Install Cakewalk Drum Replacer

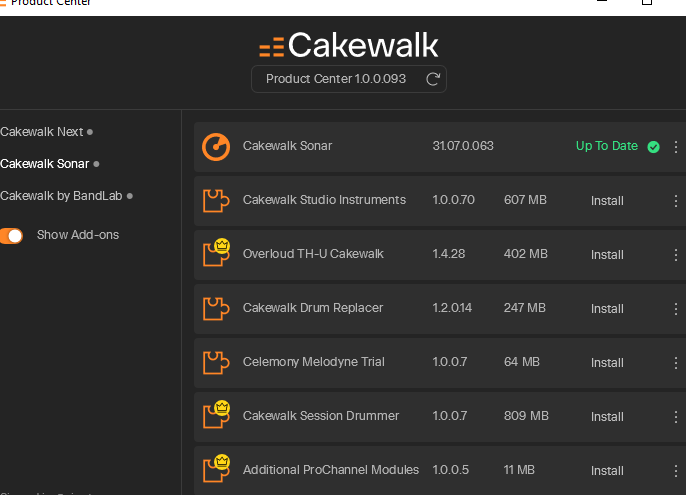coord(607,309)
